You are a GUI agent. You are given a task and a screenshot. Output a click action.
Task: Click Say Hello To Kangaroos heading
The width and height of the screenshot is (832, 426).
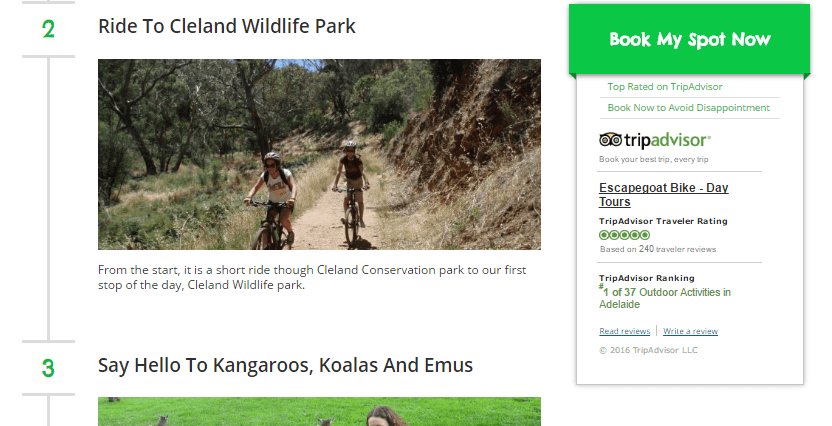pyautogui.click(x=285, y=365)
